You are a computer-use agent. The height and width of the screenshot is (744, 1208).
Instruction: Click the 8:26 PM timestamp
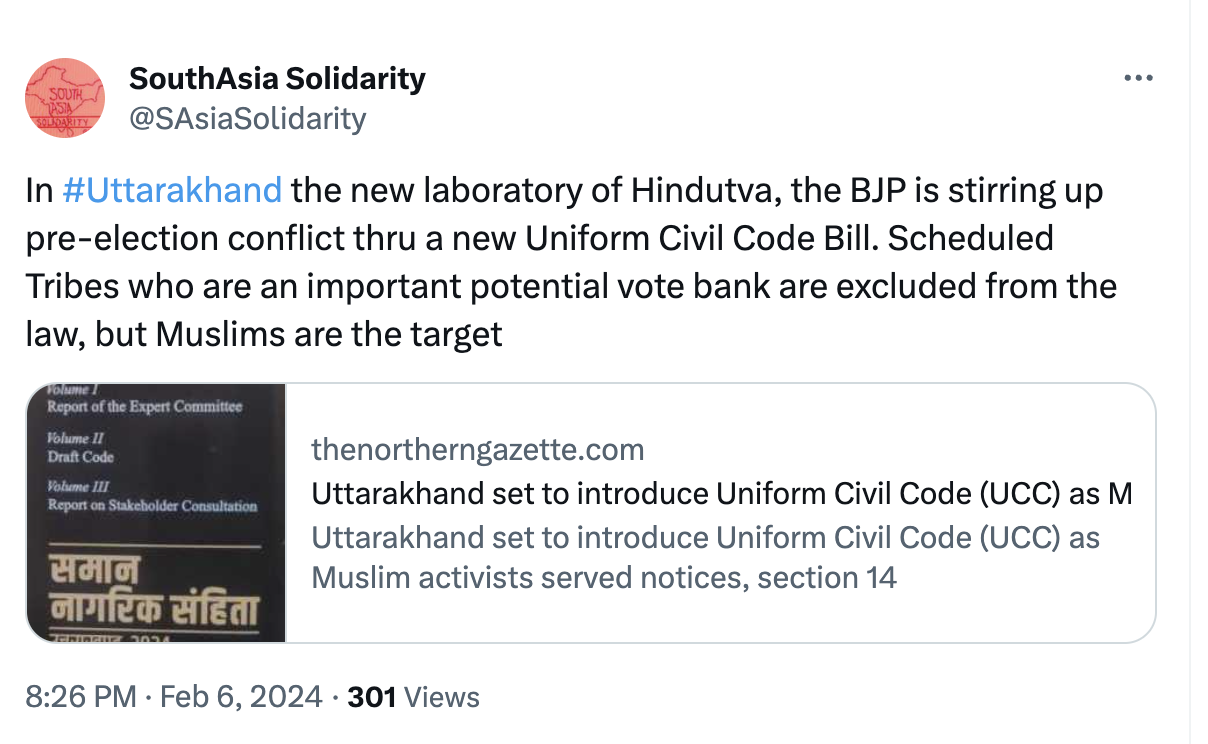[x=81, y=697]
